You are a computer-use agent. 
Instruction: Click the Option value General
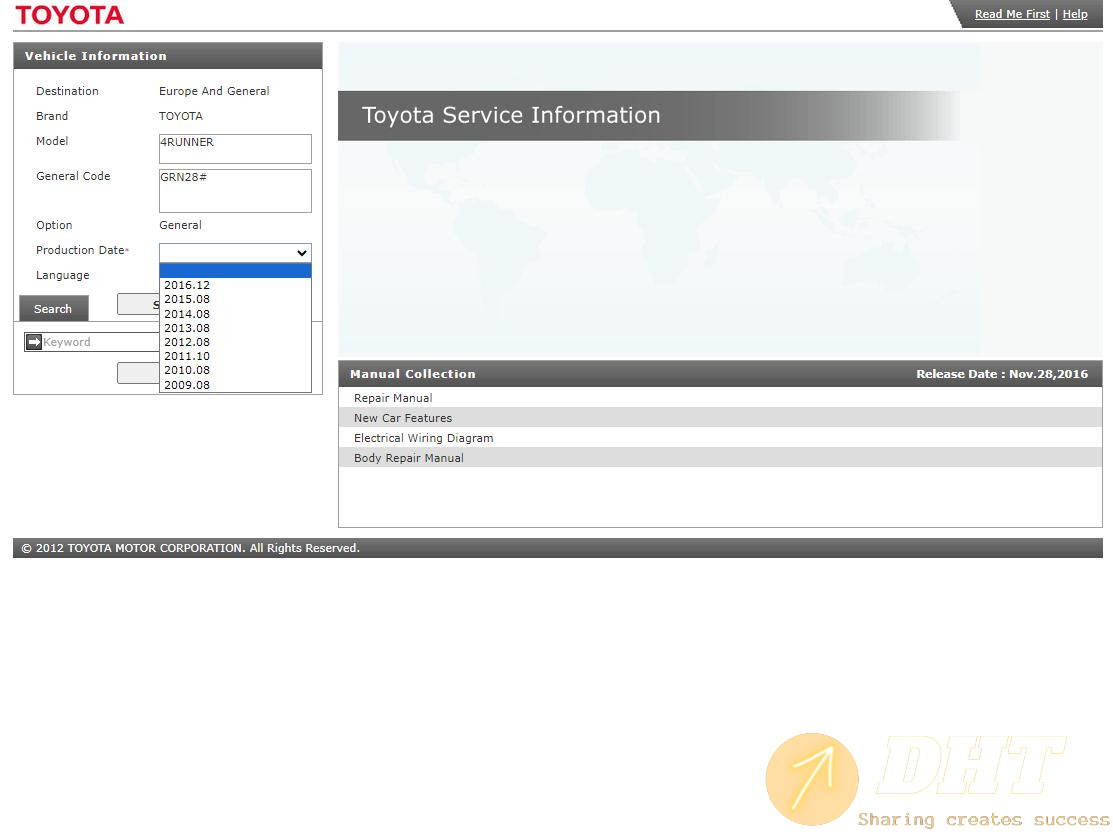tap(180, 225)
